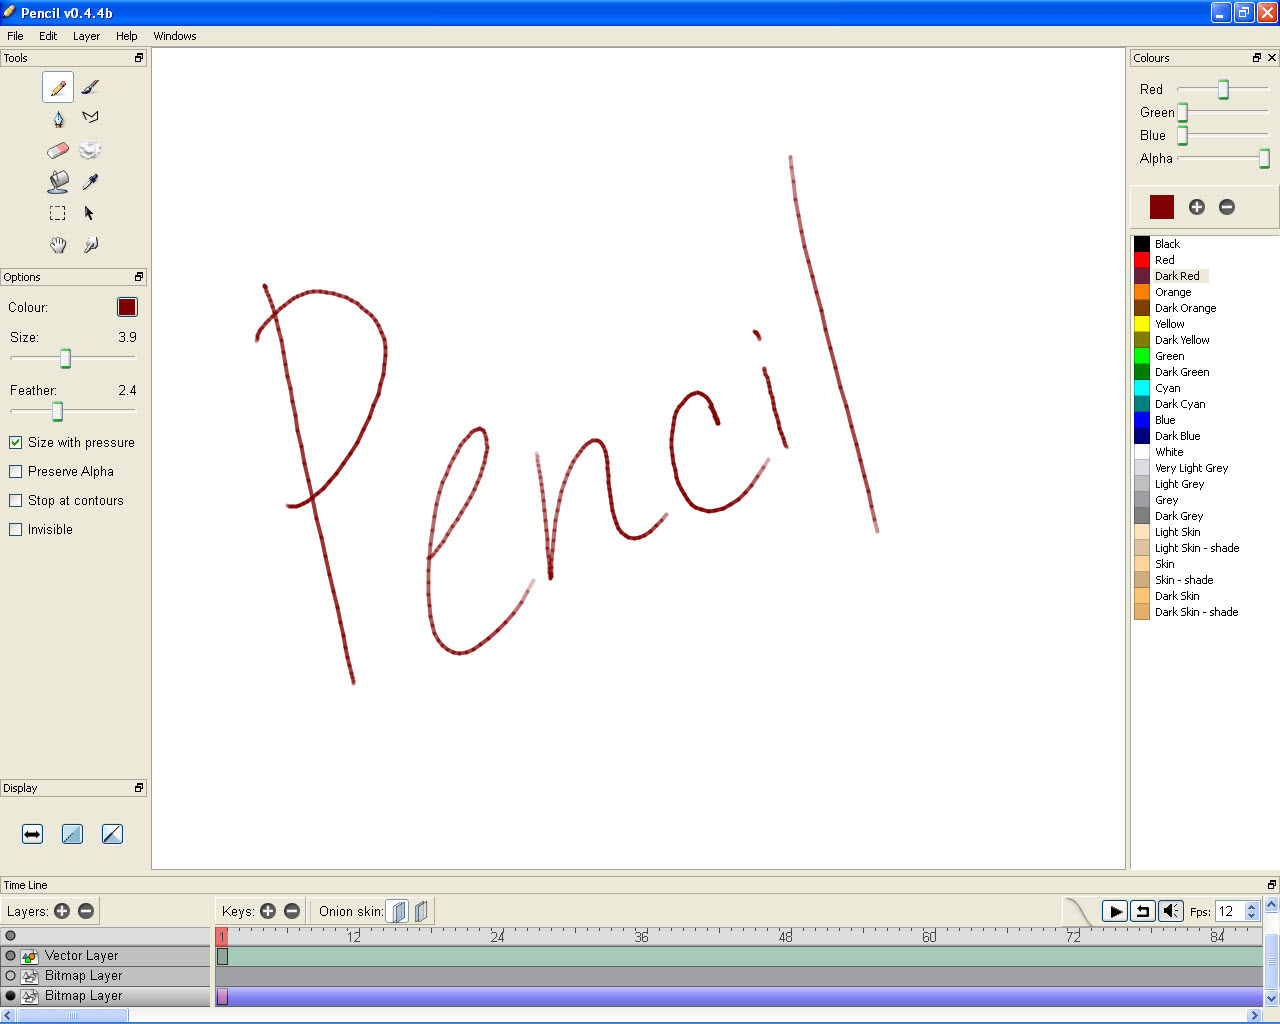This screenshot has height=1024, width=1280.
Task: Select the Brush tool
Action: (x=89, y=87)
